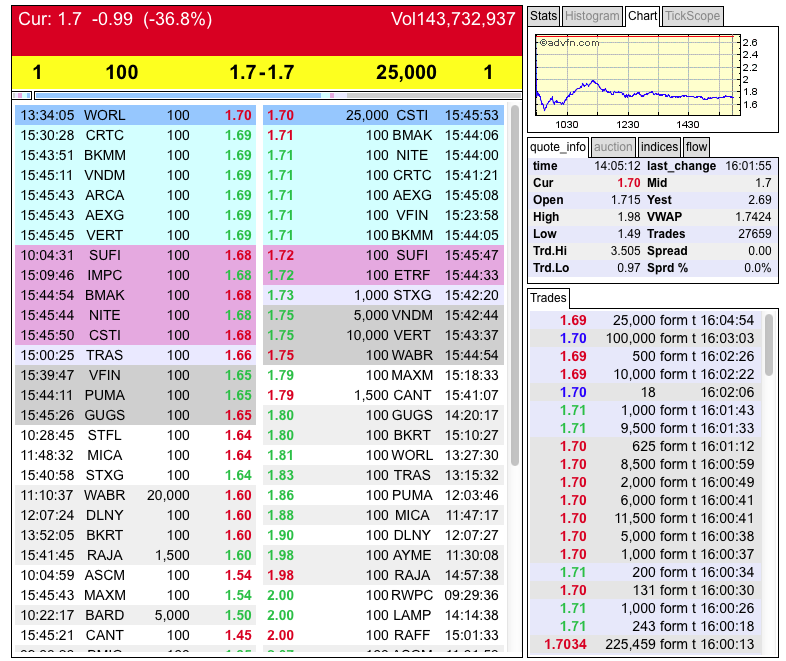Select the WORL bid row at 1.70
Image resolution: width=786 pixels, height=661 pixels.
click(x=135, y=115)
